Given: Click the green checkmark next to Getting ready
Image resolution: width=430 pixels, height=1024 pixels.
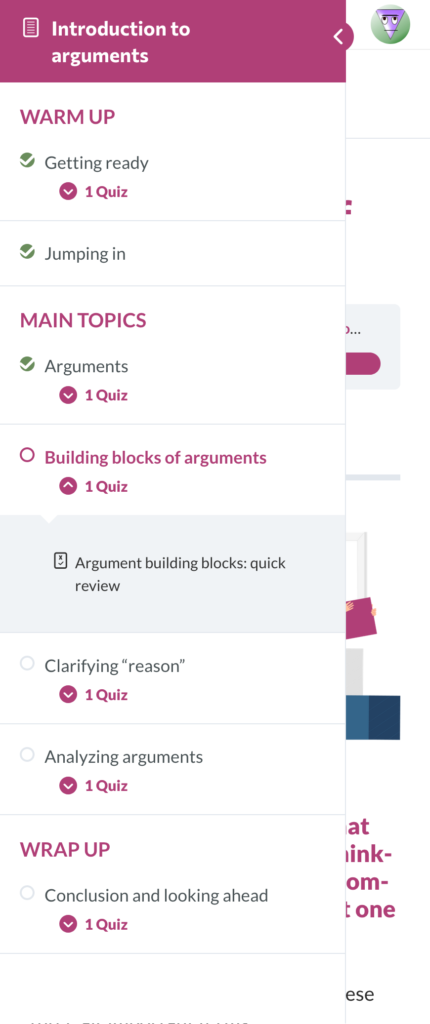Looking at the screenshot, I should 27,160.
